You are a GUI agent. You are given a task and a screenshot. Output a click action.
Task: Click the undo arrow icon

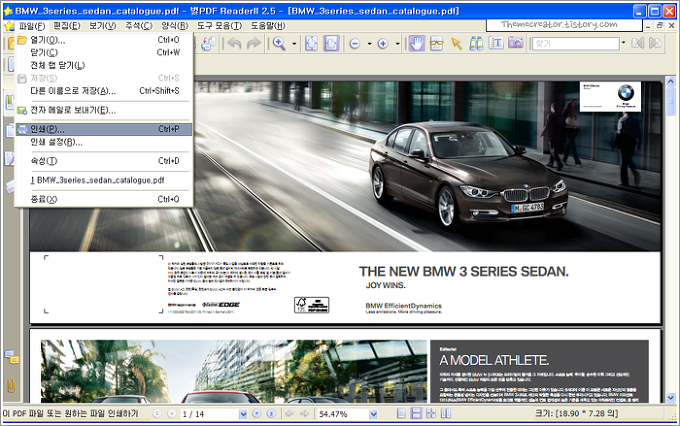[x=235, y=43]
